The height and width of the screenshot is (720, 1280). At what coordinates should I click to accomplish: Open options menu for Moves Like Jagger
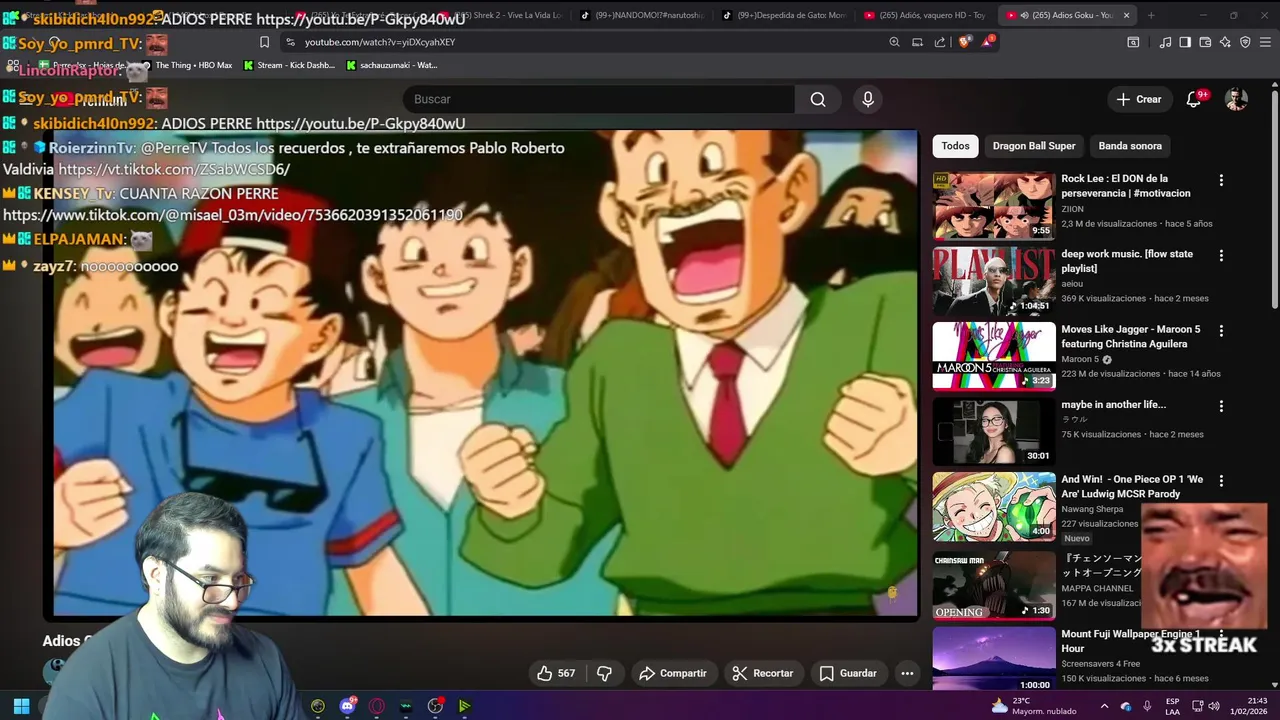click(x=1221, y=330)
